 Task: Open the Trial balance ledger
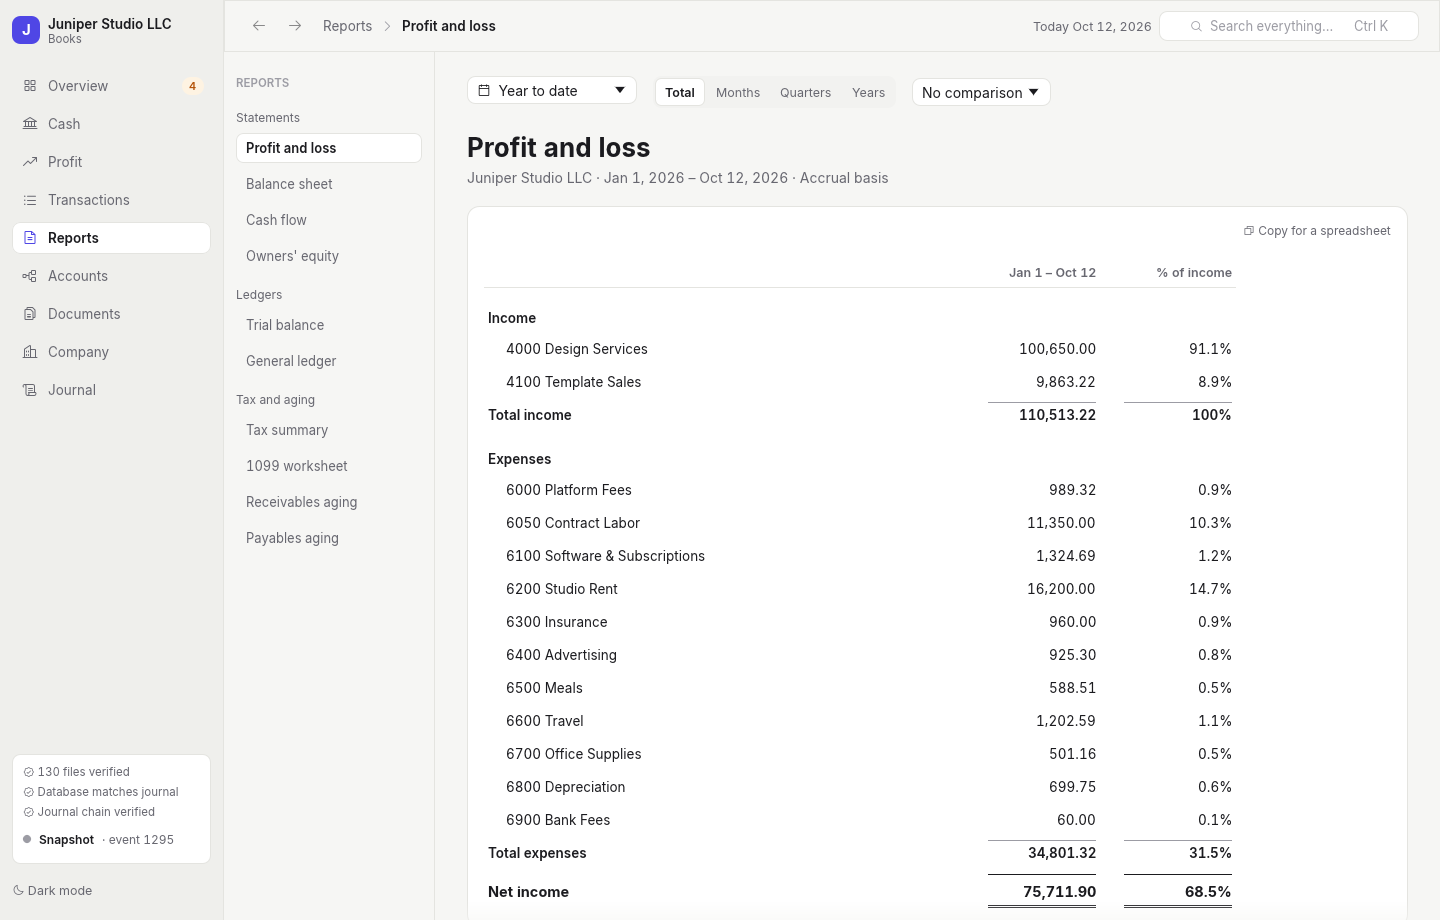click(x=329, y=325)
